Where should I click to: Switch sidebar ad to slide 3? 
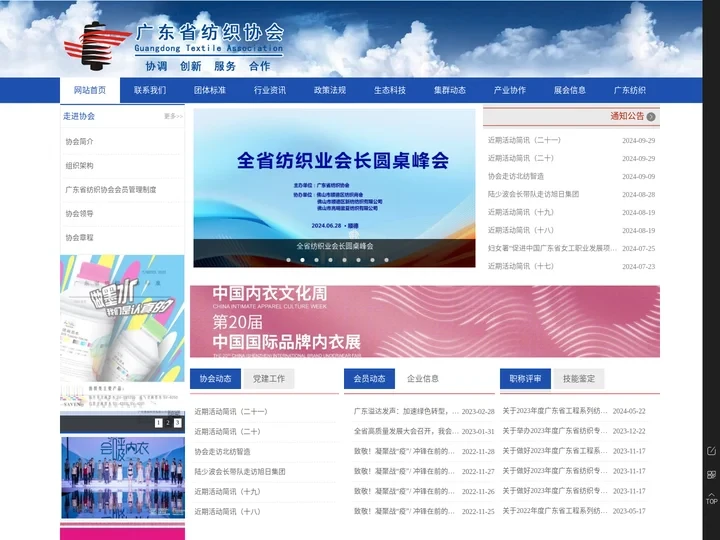point(178,423)
